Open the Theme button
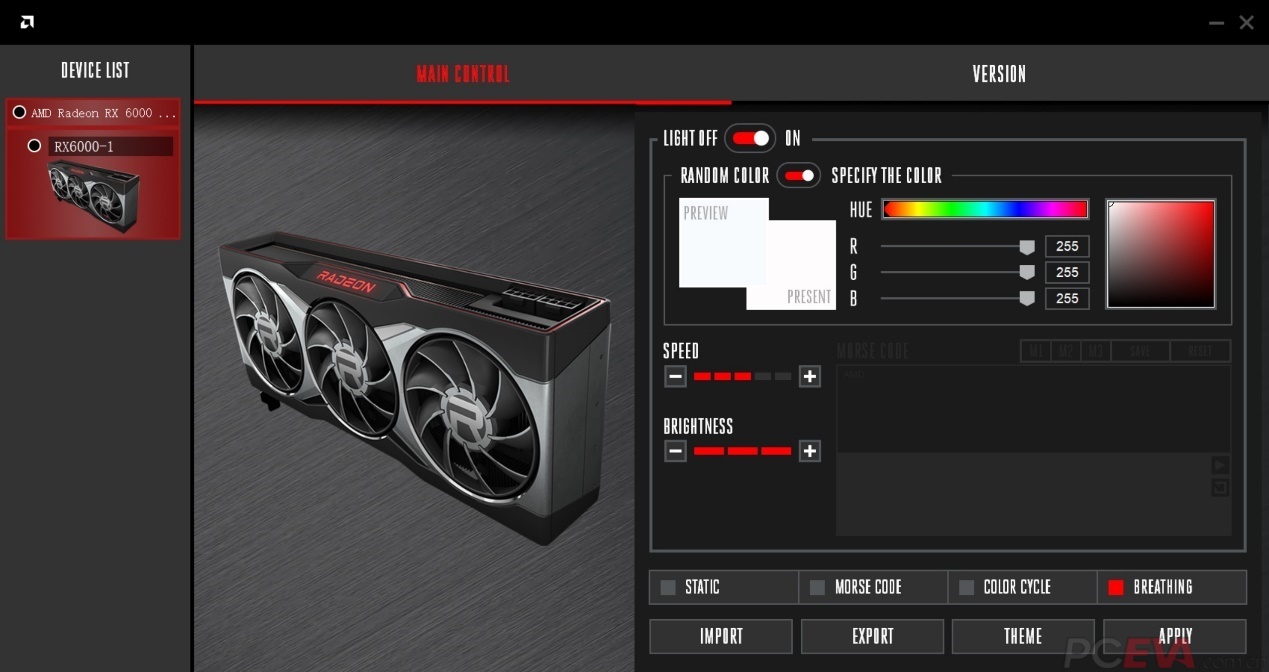The height and width of the screenshot is (672, 1269). [1023, 636]
